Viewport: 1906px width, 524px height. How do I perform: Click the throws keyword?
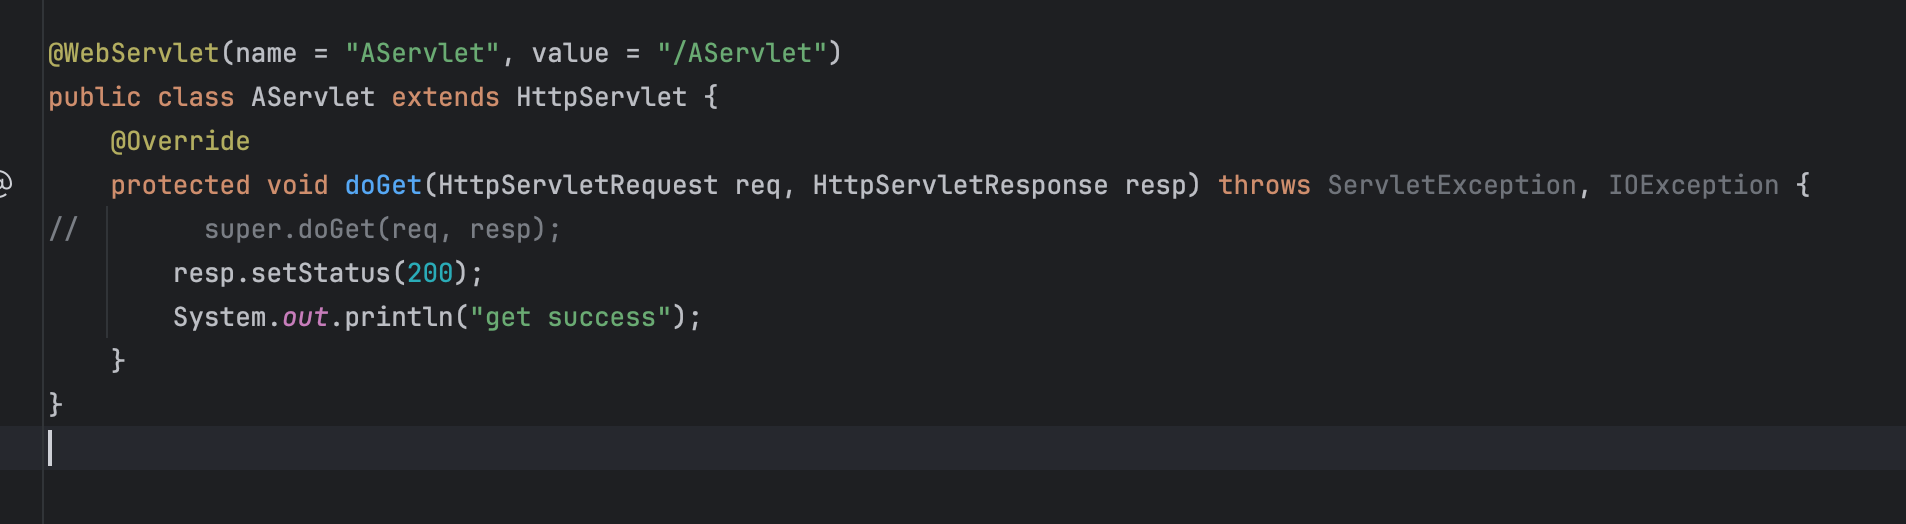(1263, 185)
